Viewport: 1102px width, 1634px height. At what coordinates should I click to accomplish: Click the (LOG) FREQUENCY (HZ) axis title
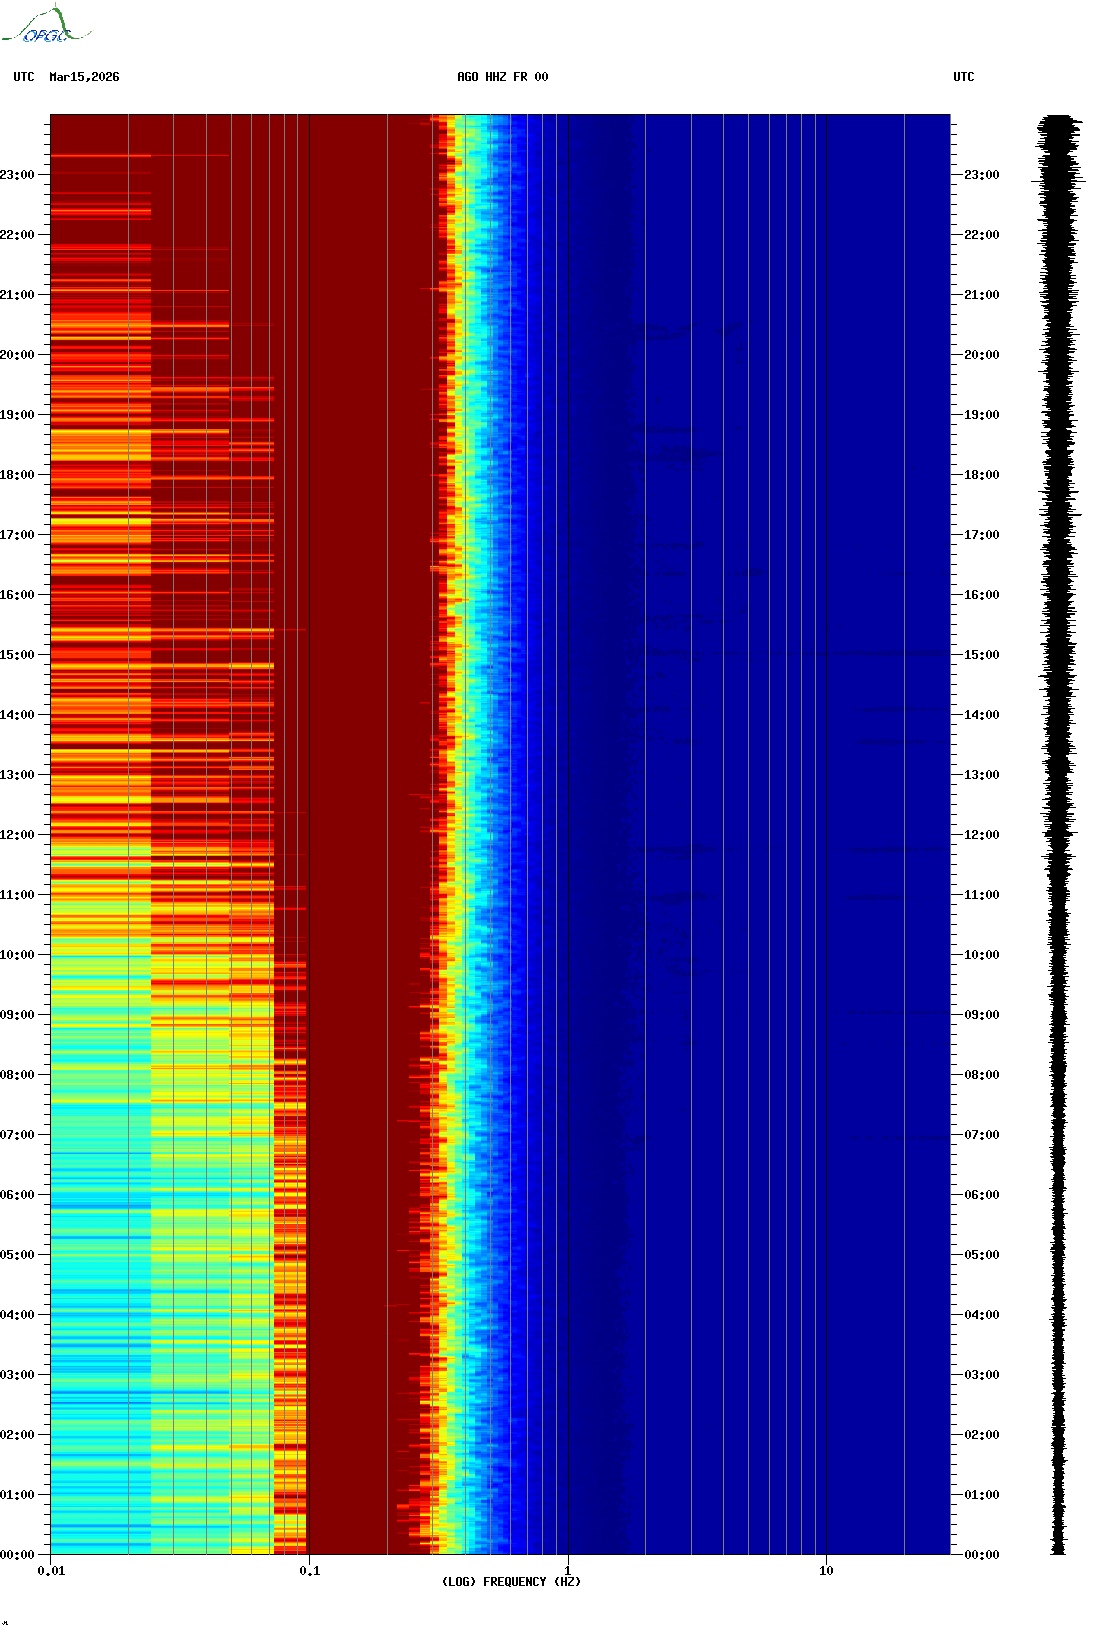[x=511, y=1582]
